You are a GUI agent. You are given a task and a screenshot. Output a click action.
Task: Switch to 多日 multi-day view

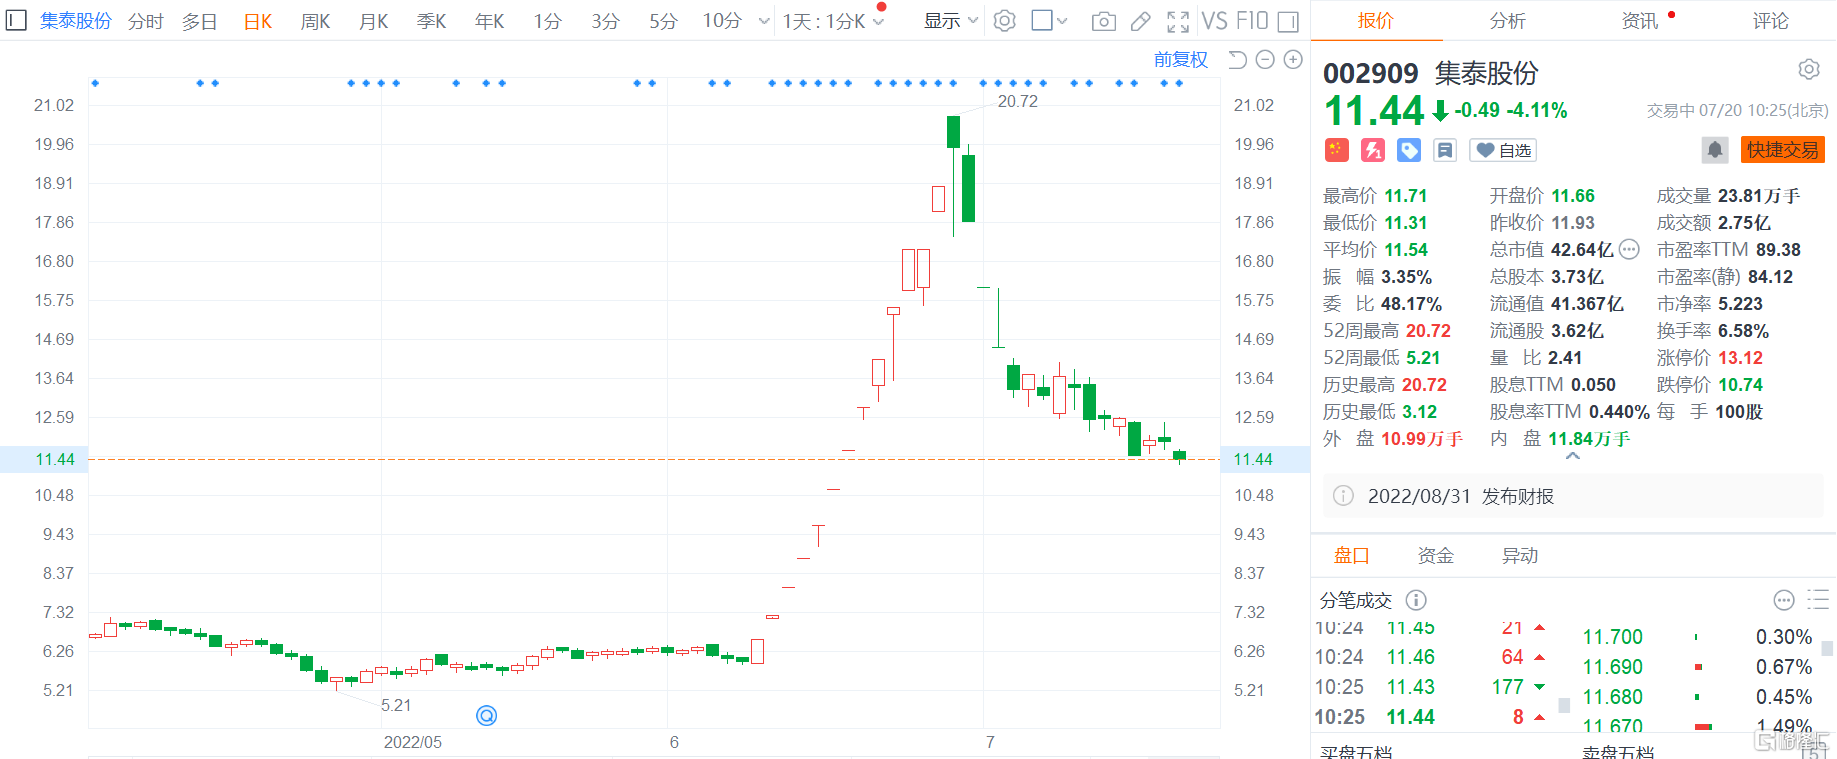(200, 21)
